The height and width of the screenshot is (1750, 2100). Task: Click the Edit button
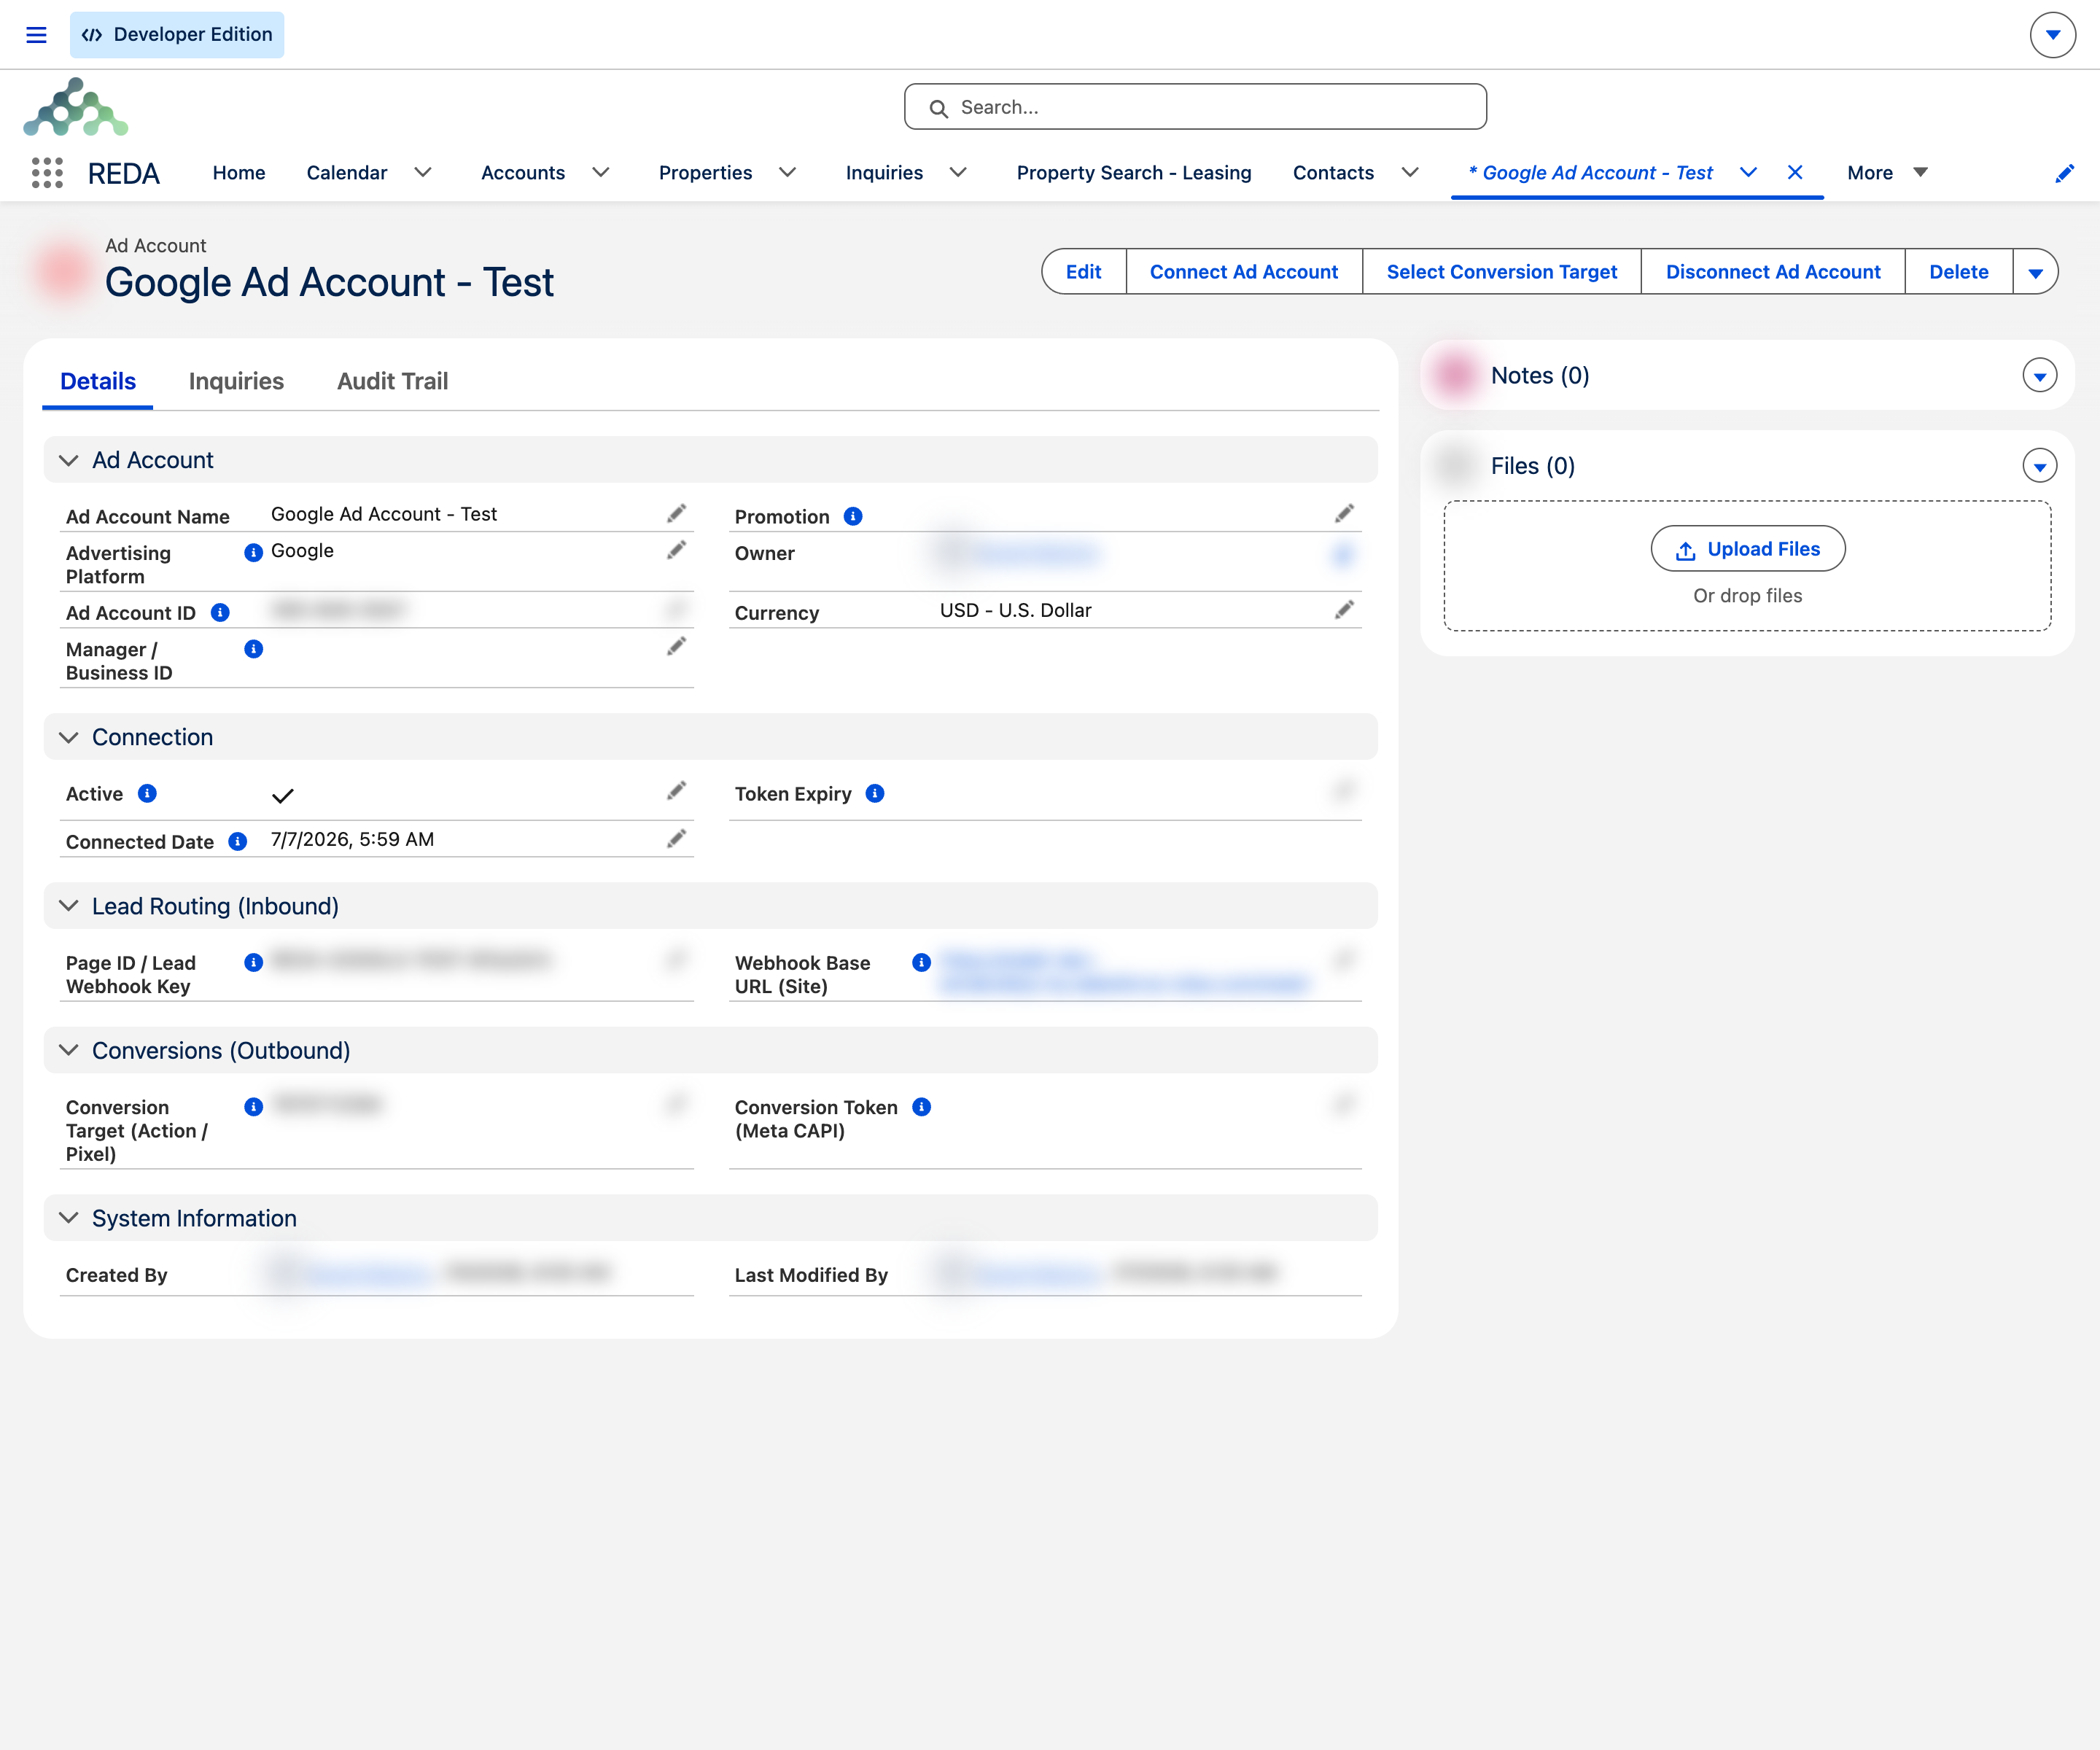(x=1083, y=272)
